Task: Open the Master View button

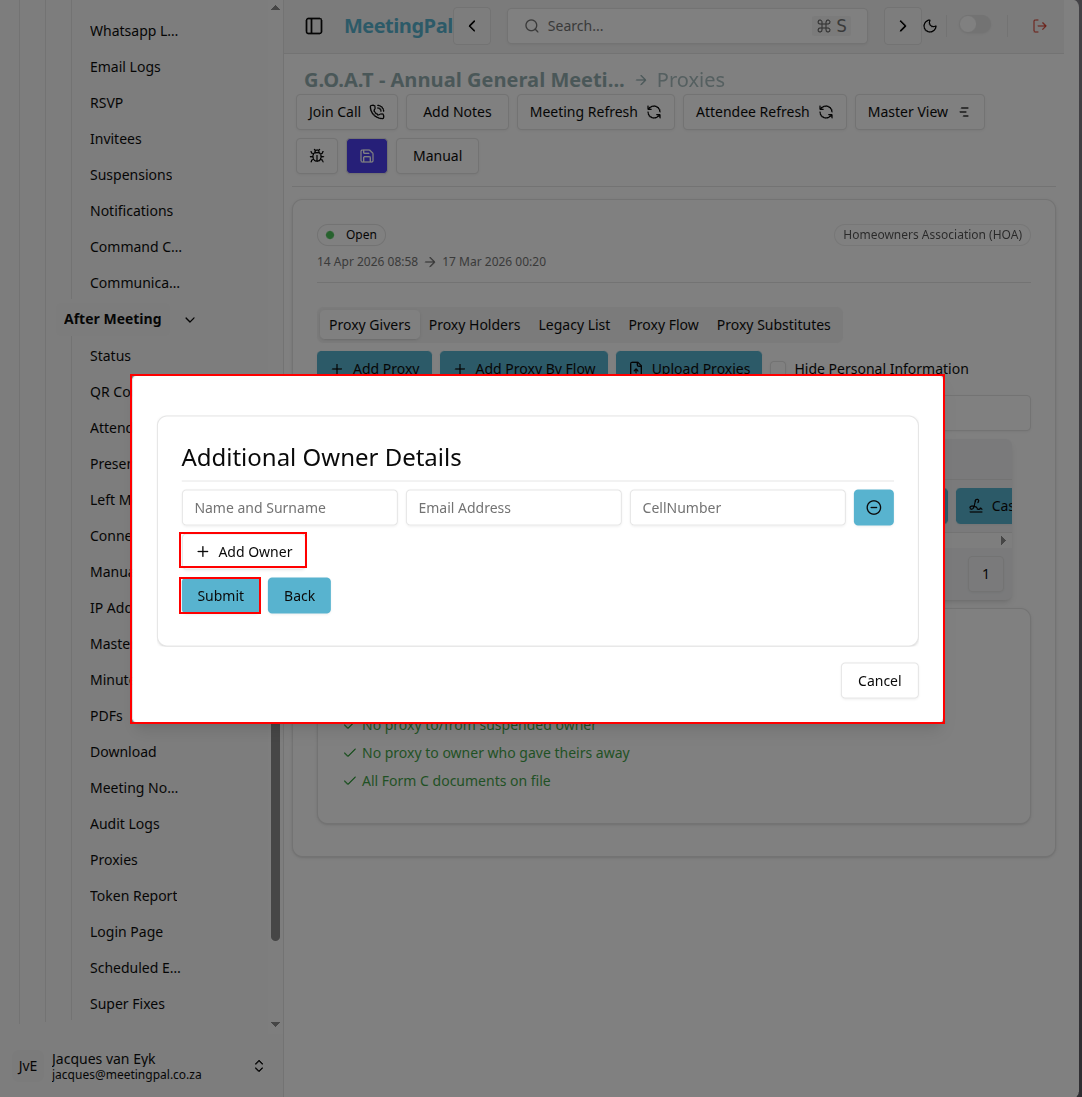Action: tap(919, 112)
